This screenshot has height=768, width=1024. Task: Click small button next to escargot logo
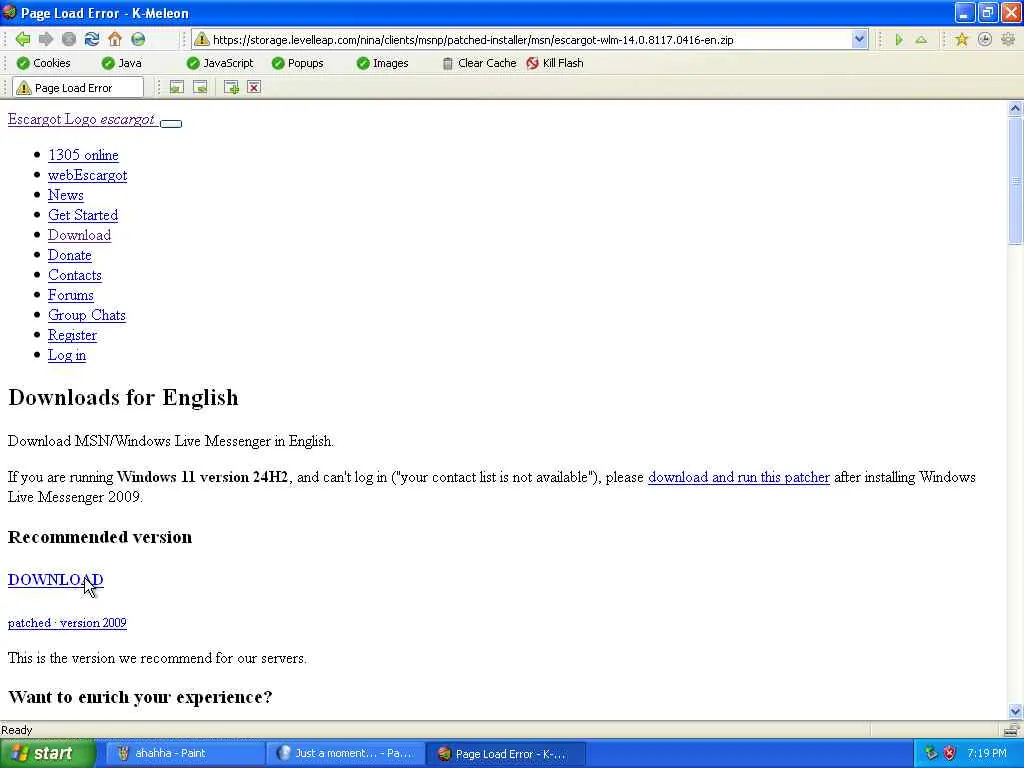point(171,123)
